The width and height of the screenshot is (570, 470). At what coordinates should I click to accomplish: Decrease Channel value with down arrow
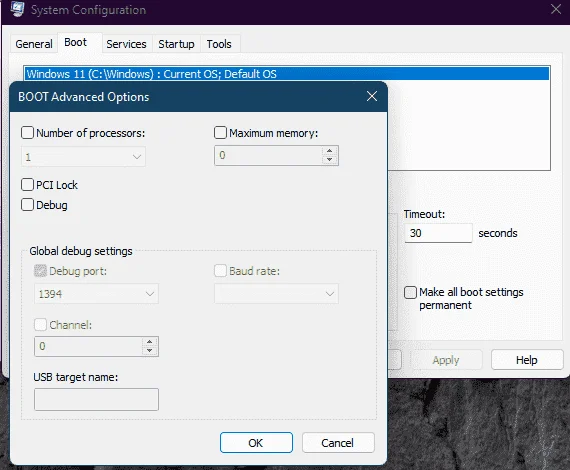pyautogui.click(x=149, y=350)
